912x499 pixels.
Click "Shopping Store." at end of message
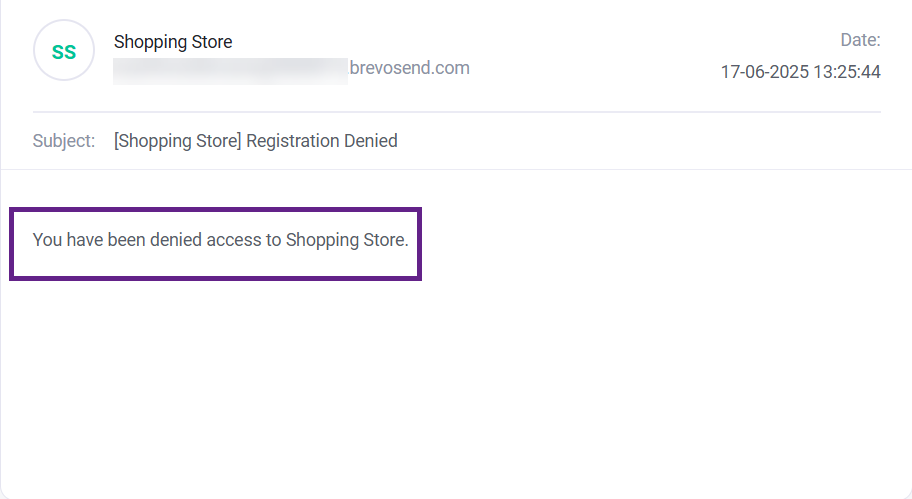(347, 240)
